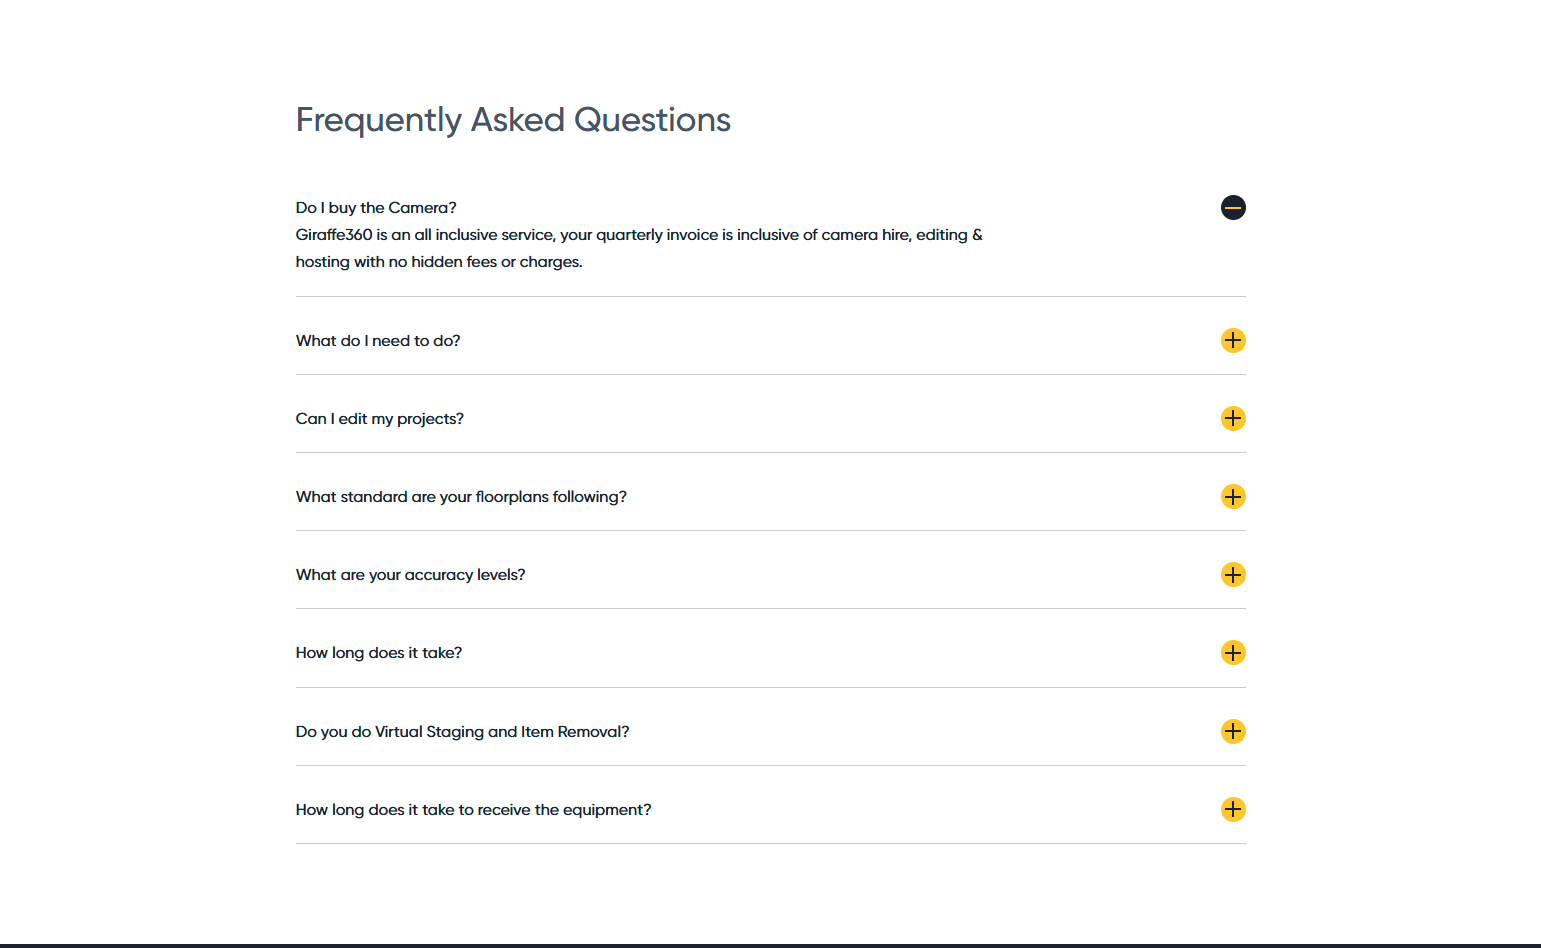1541x948 pixels.
Task: Select the "What do I need to do?" question text
Action: coord(377,340)
